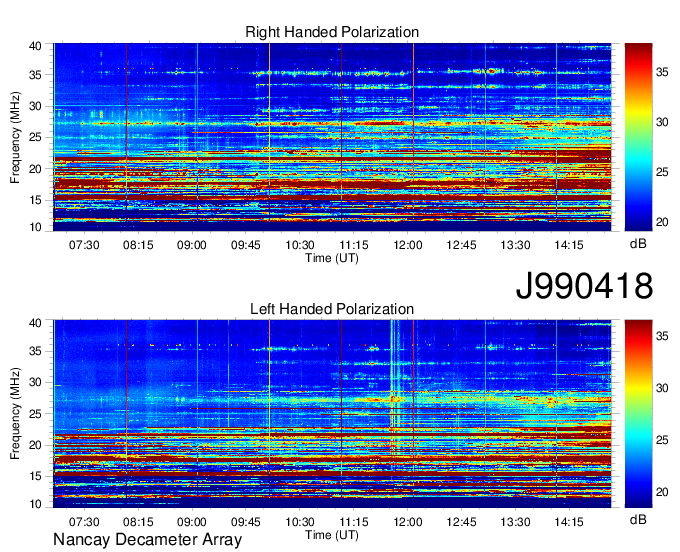Click Frequency (MHz) label of Right Handed plot

(15, 137)
